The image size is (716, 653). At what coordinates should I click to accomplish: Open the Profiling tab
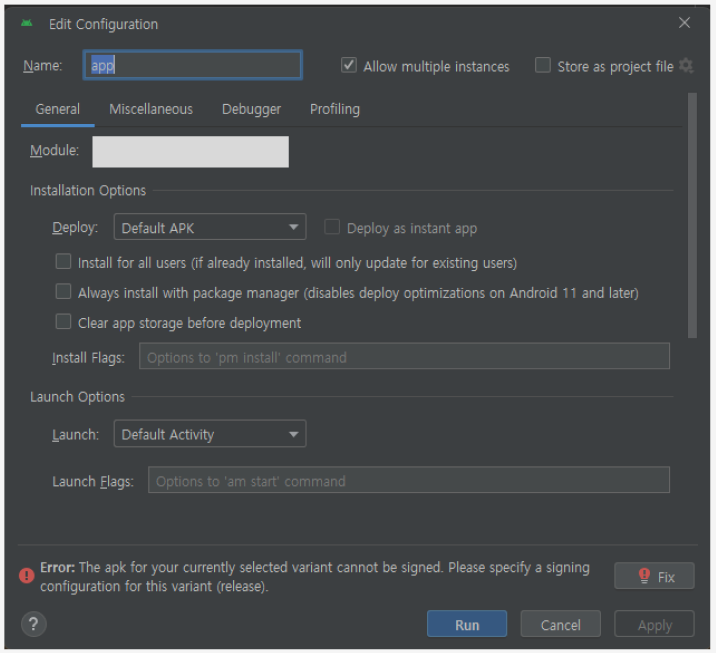[x=335, y=109]
